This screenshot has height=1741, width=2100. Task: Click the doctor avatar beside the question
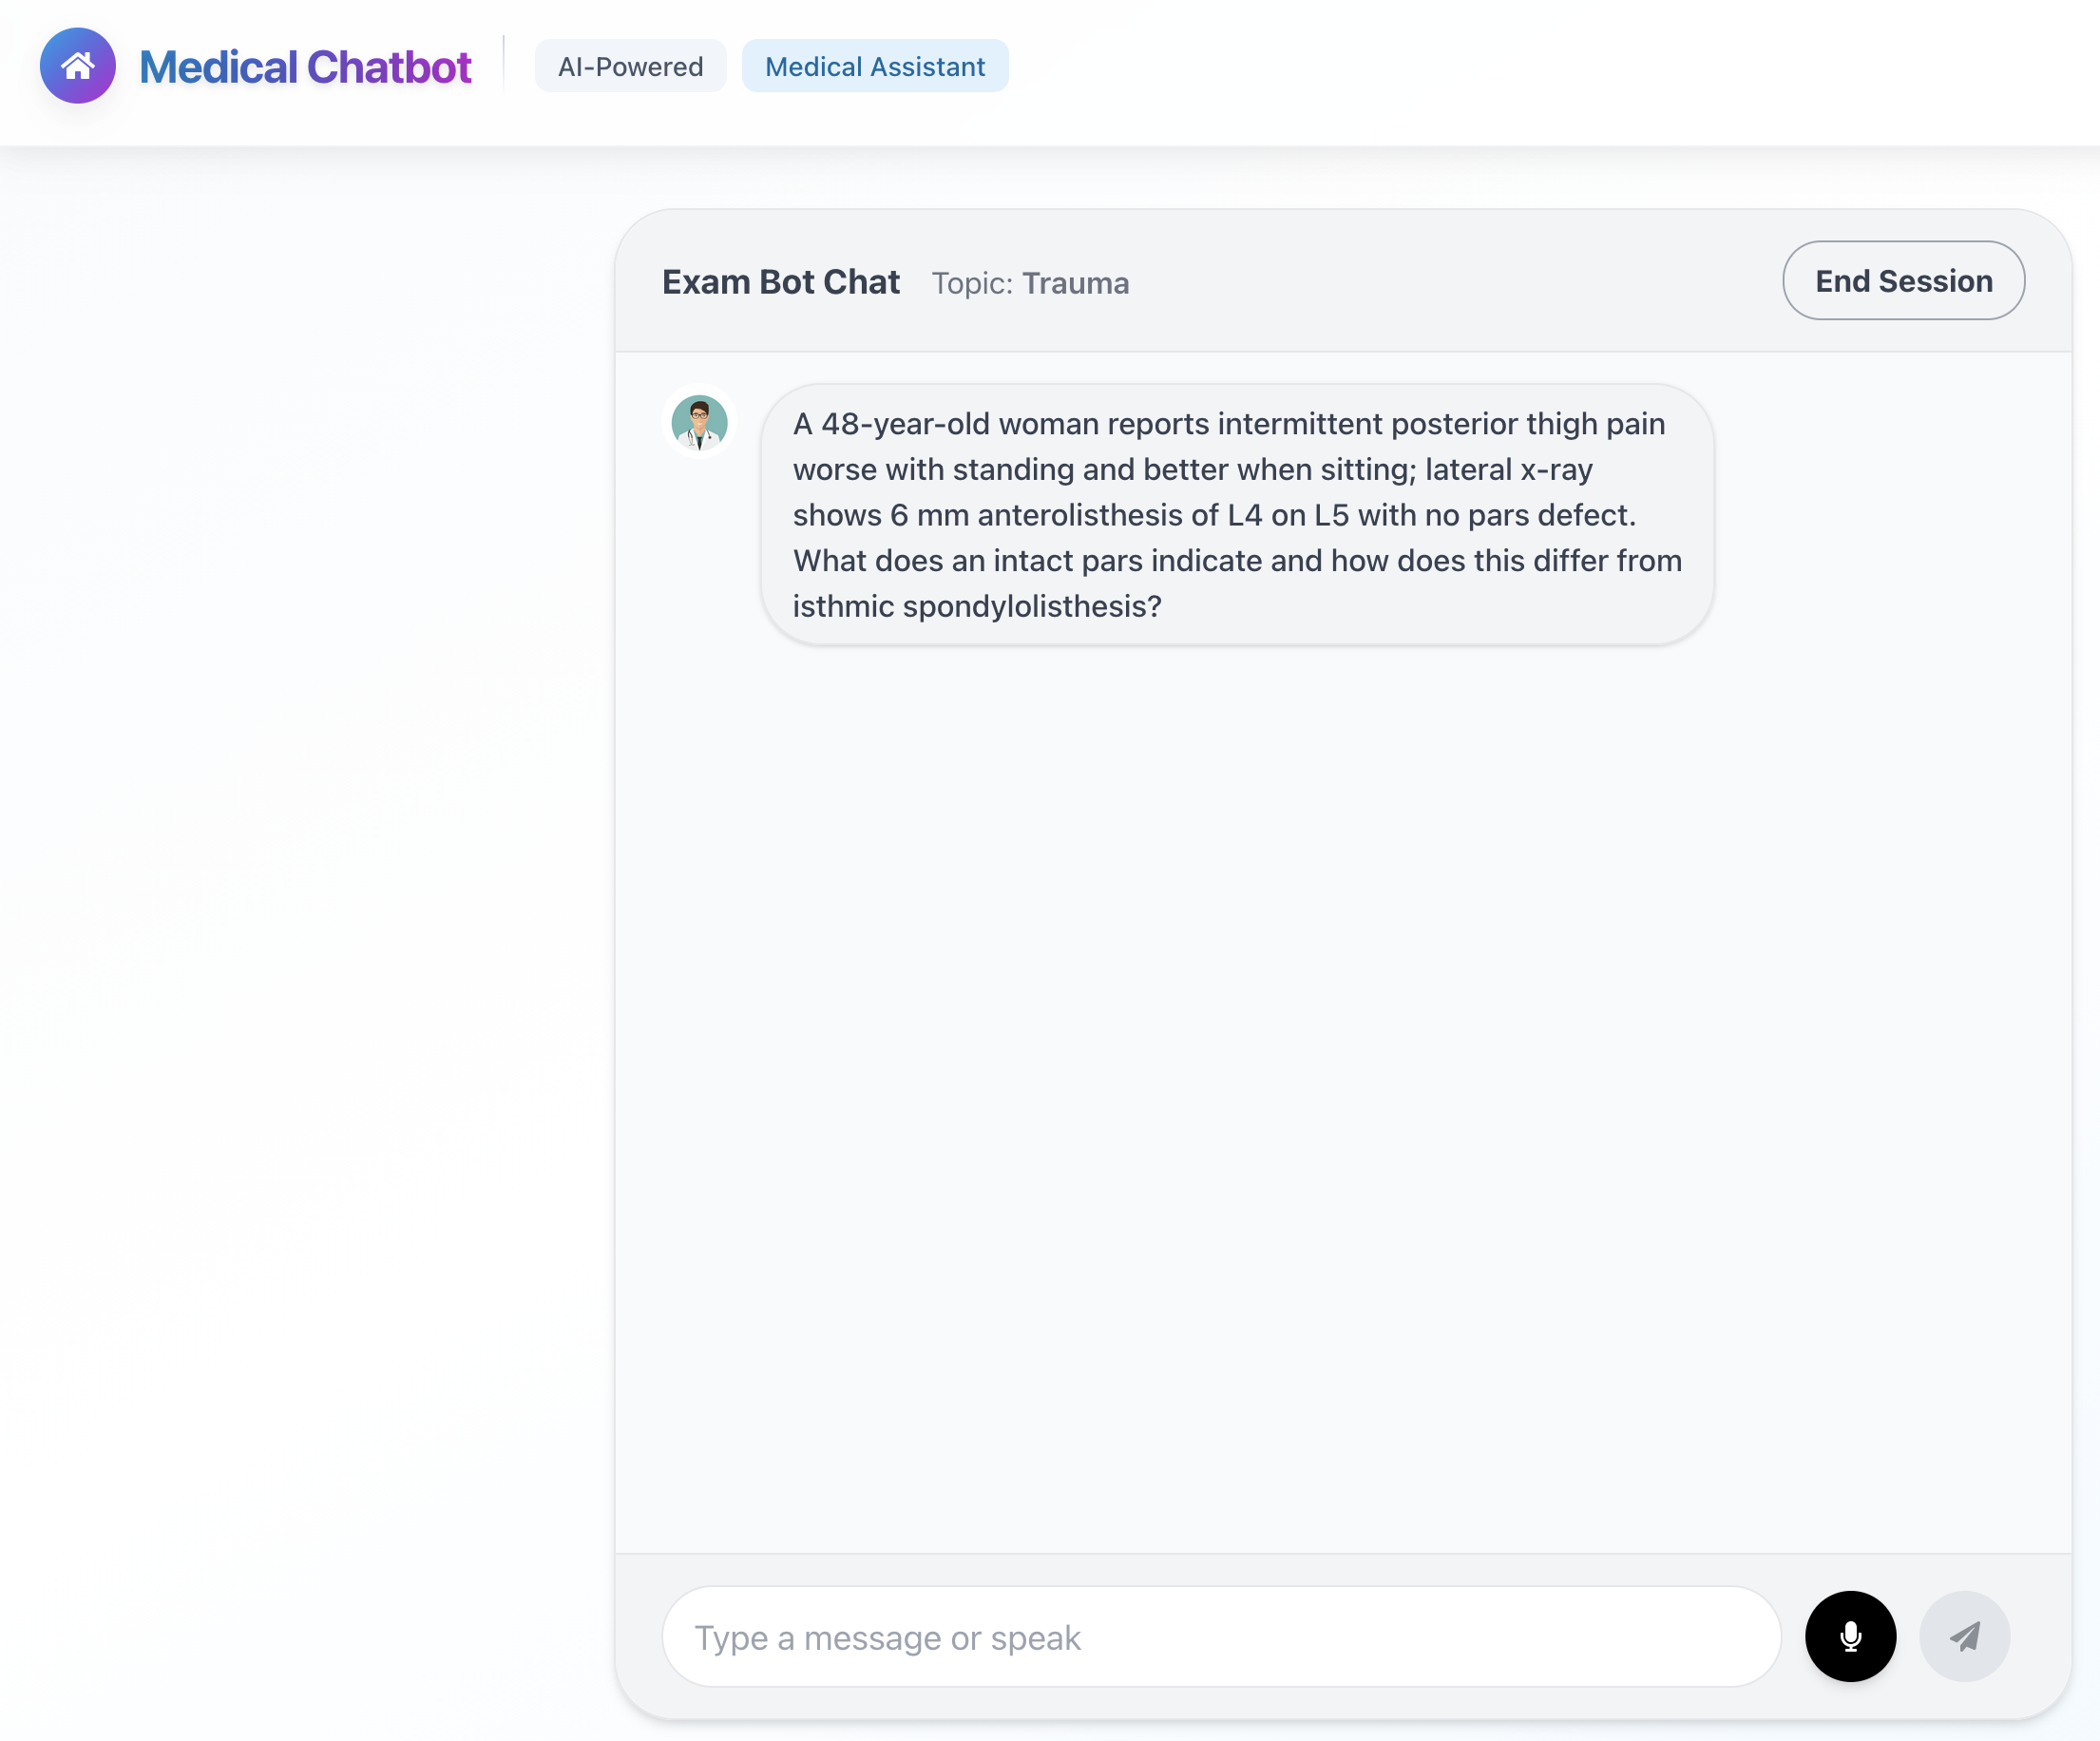699,421
